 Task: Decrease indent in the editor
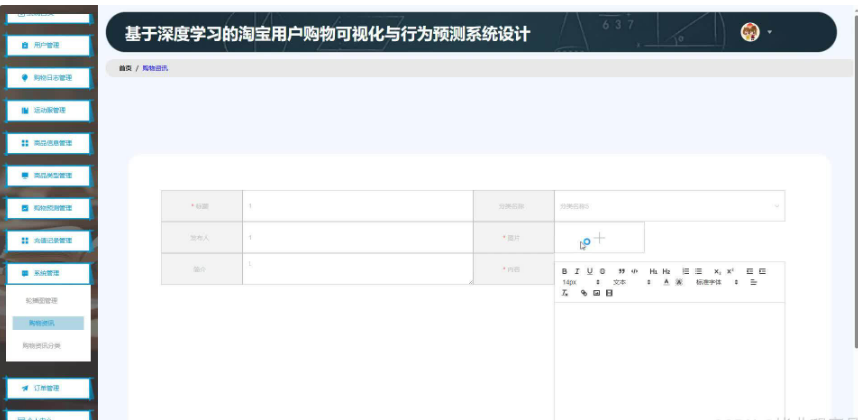pos(750,271)
